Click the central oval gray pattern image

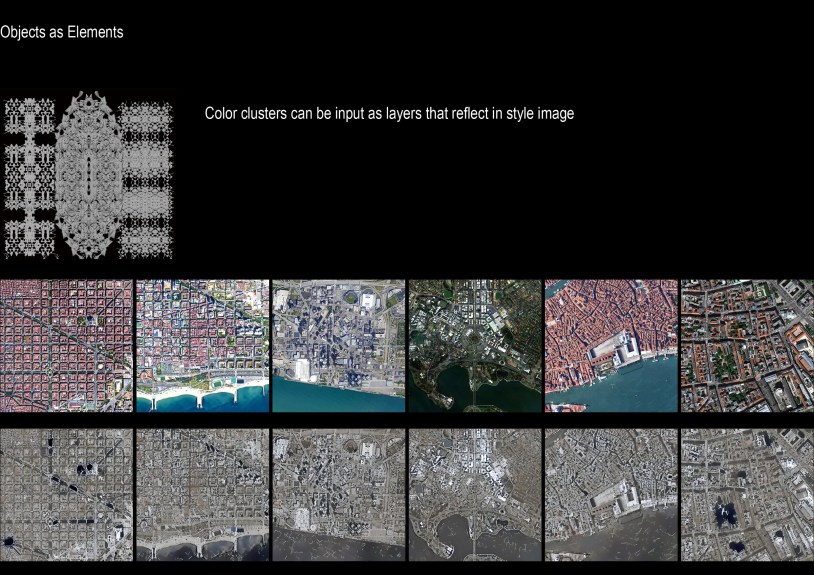coord(87,176)
